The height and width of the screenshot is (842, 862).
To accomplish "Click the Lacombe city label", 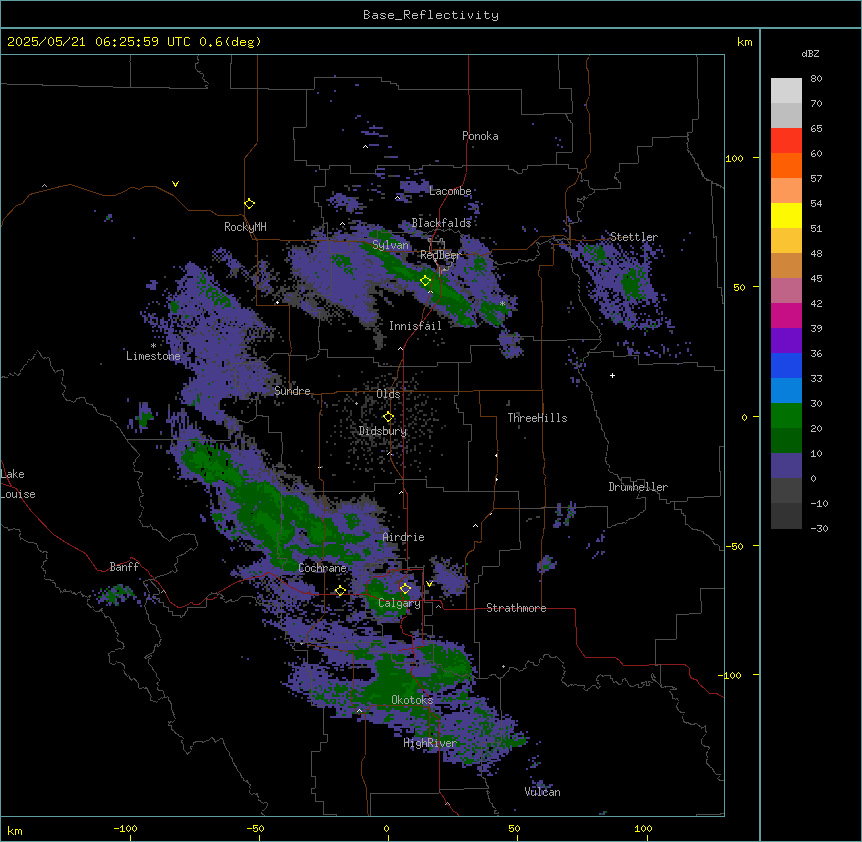I will [x=450, y=191].
